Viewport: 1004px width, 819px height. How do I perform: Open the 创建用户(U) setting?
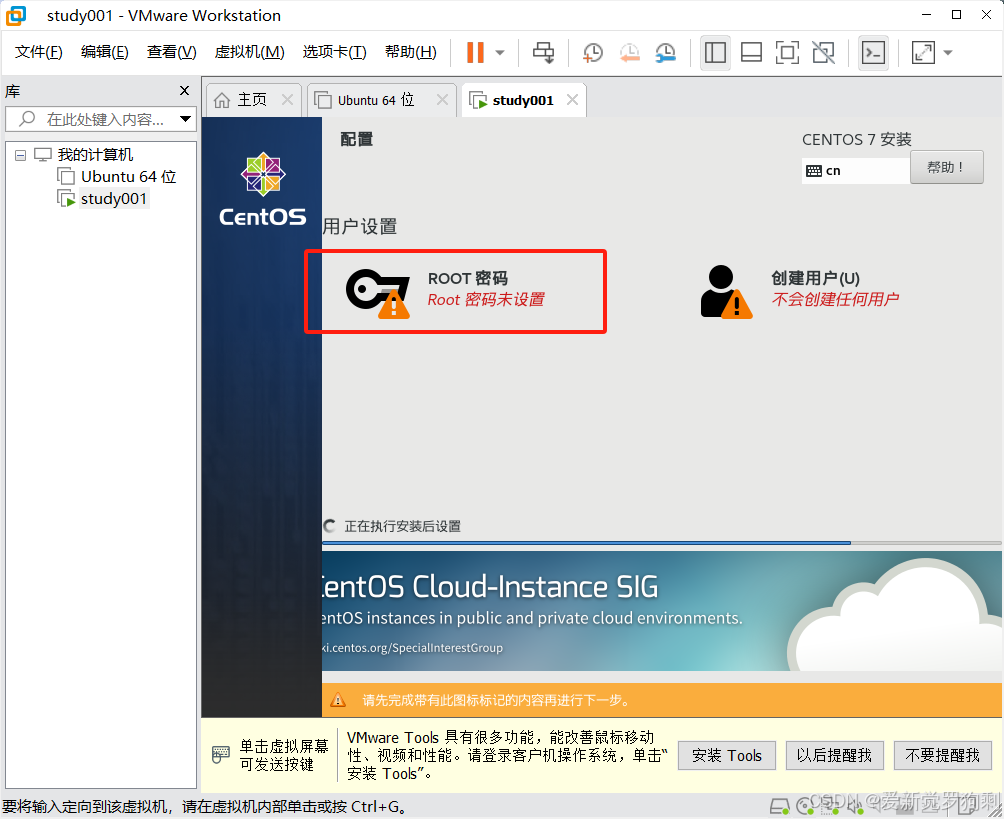(x=800, y=291)
